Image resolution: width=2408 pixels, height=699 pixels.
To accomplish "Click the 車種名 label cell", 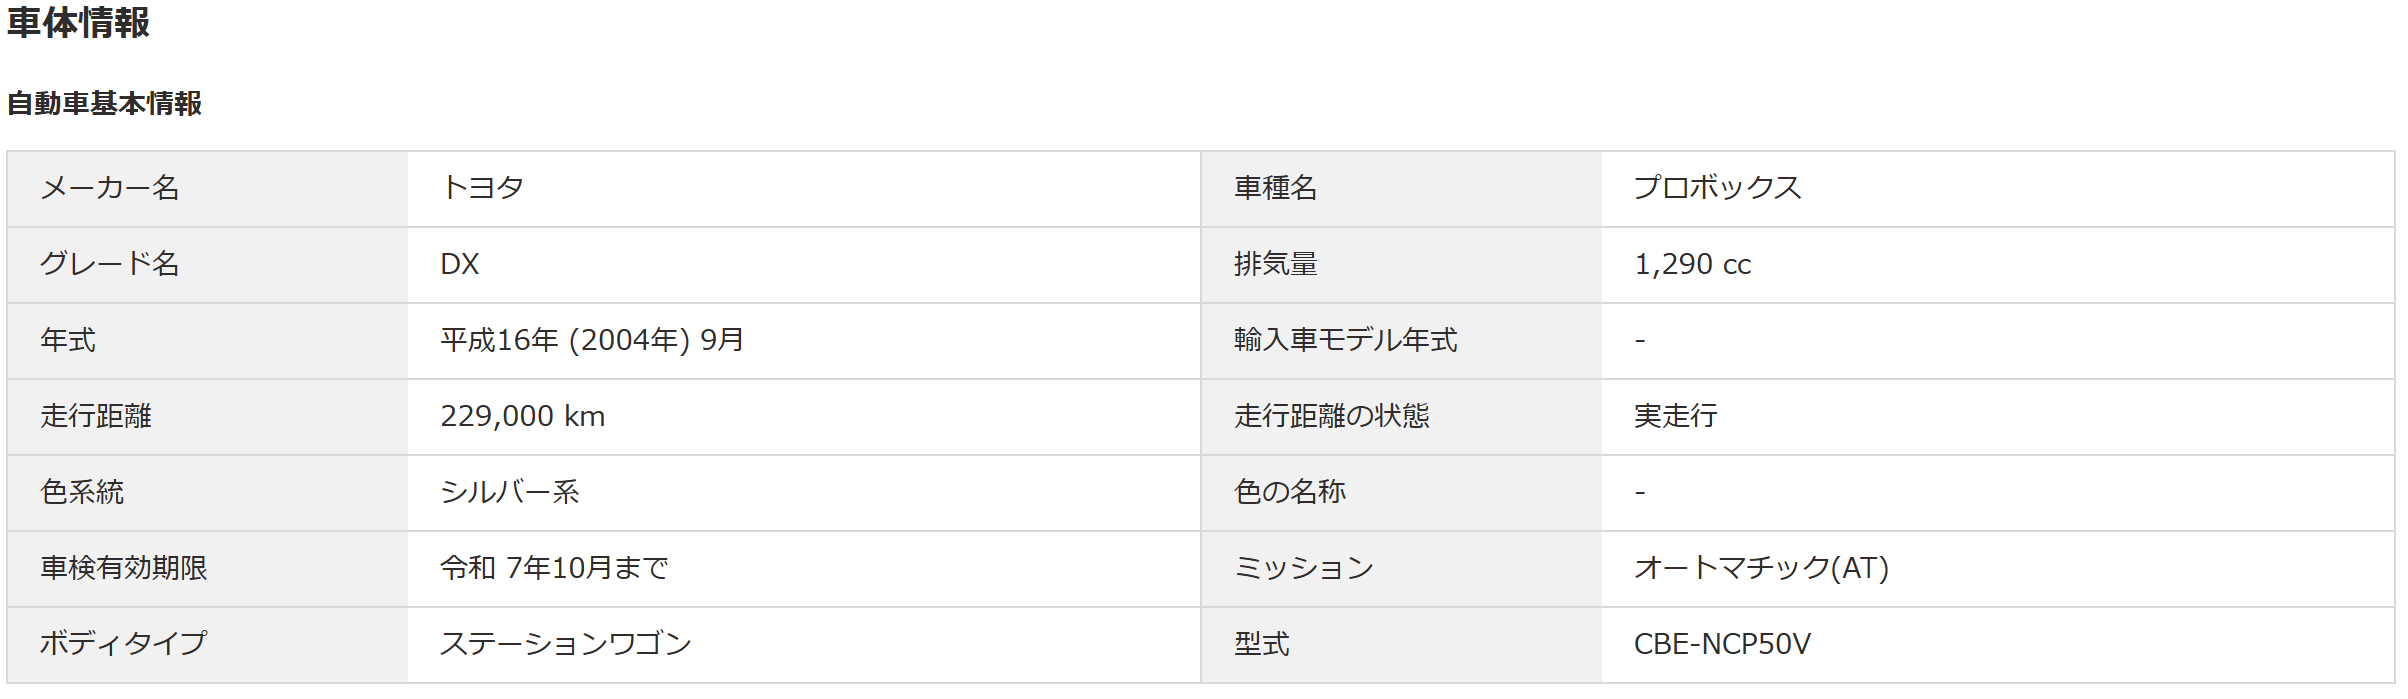I will pyautogui.click(x=1401, y=189).
